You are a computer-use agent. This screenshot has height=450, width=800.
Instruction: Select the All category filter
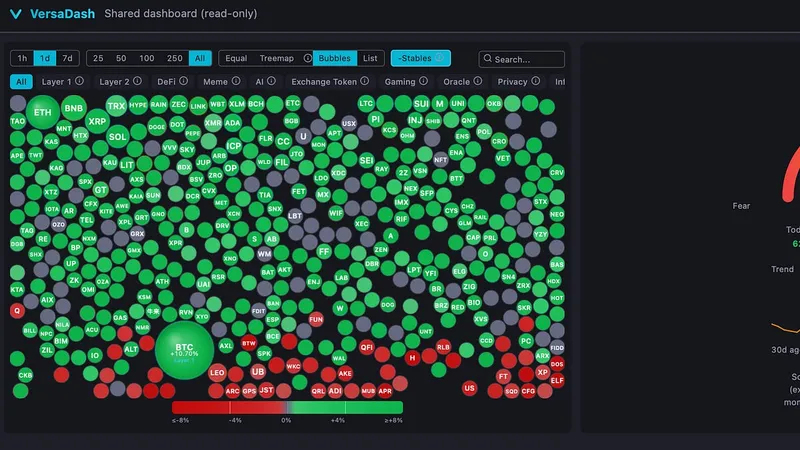pyautogui.click(x=21, y=82)
